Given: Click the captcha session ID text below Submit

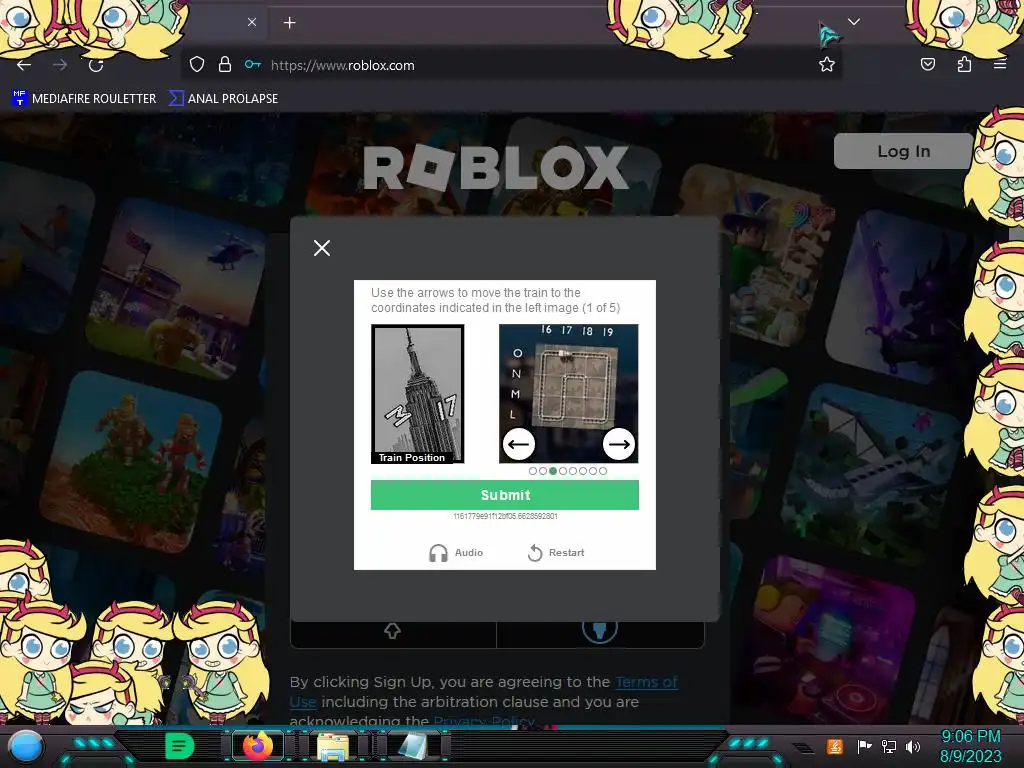Looking at the screenshot, I should click(505, 516).
